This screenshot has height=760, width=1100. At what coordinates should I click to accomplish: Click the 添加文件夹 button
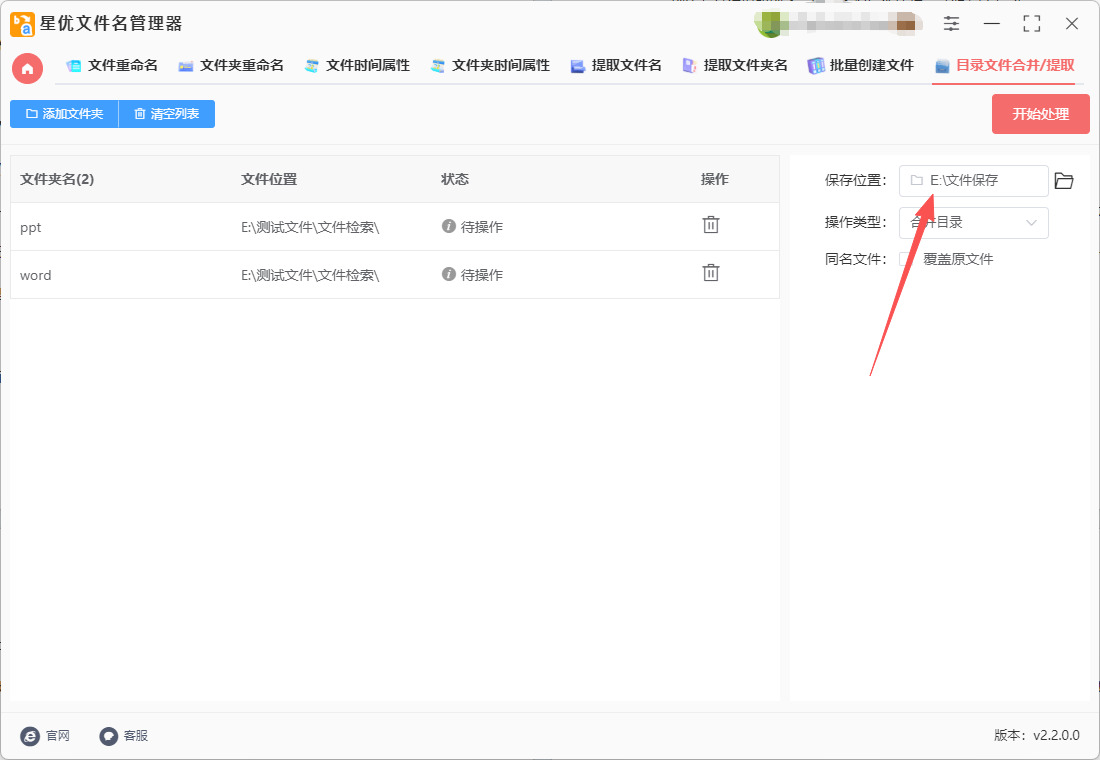(x=65, y=114)
